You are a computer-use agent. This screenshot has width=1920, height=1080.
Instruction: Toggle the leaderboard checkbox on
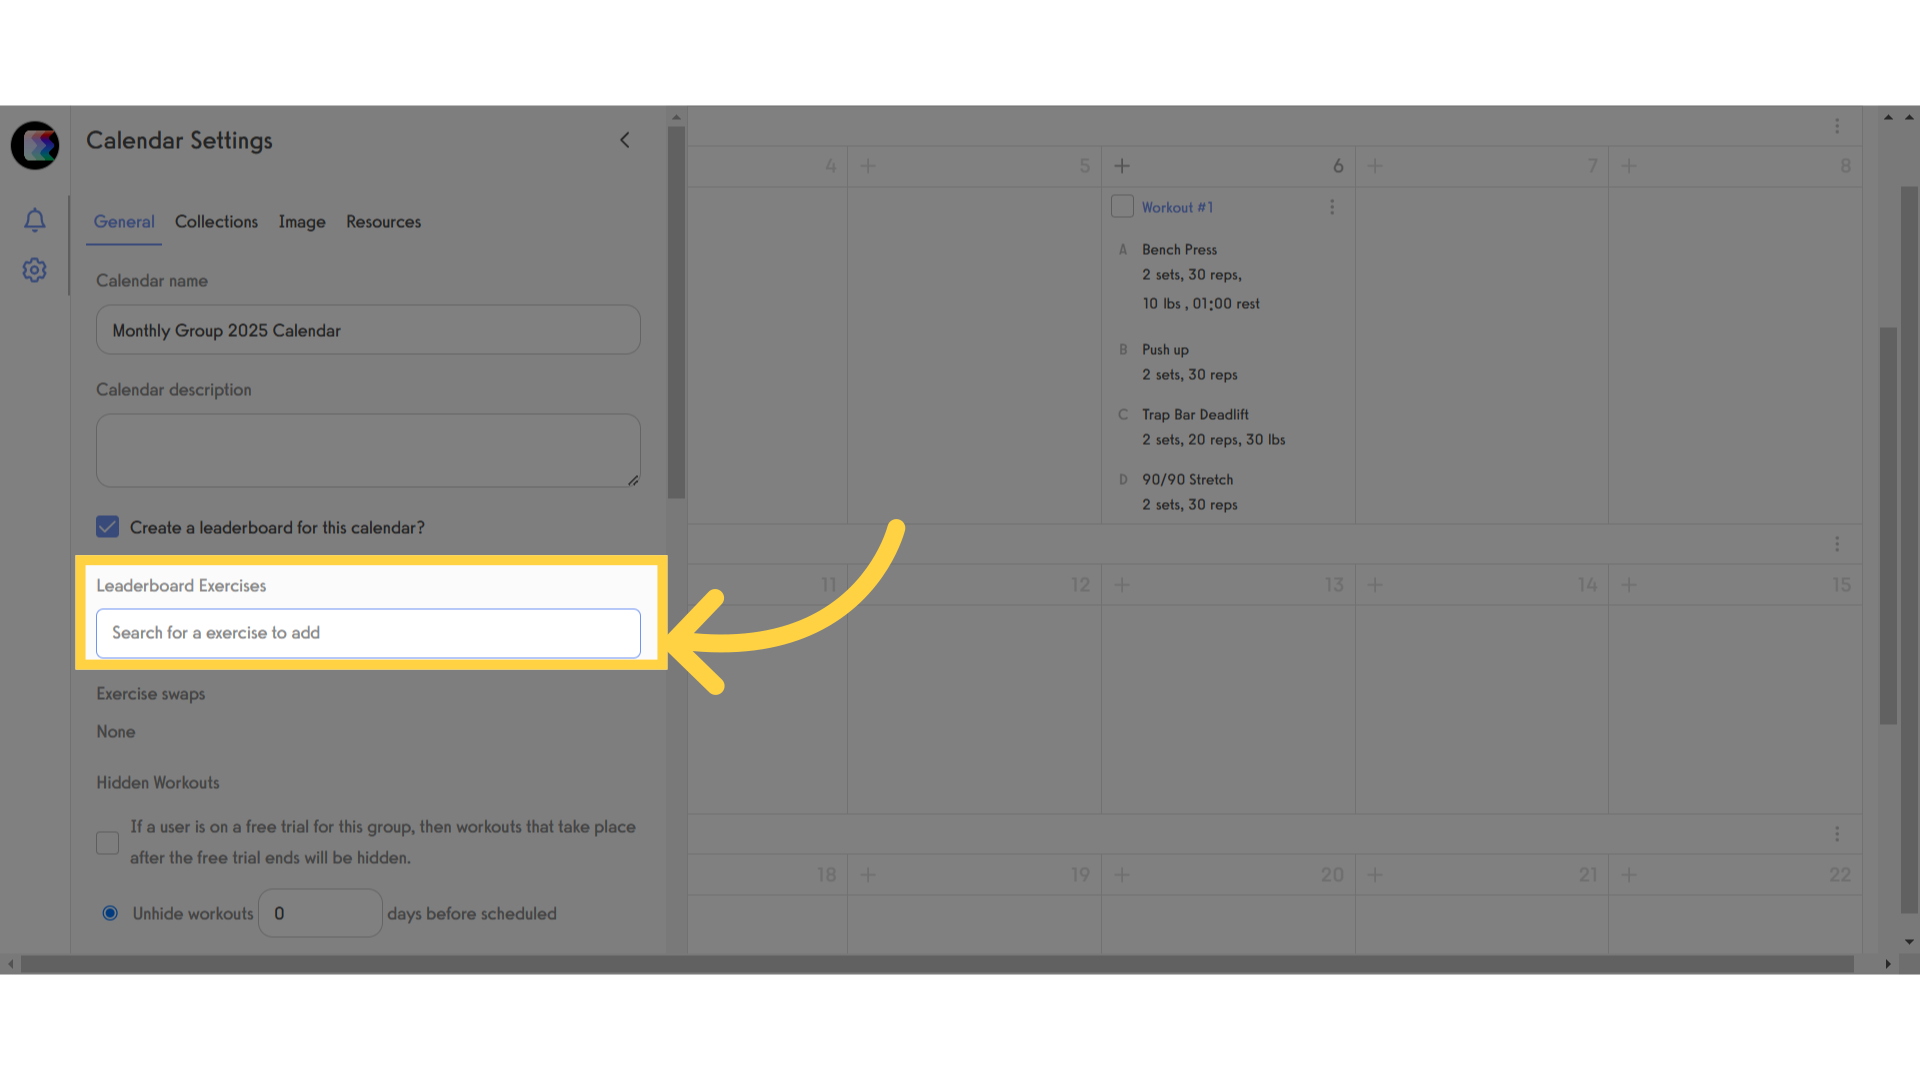(108, 526)
